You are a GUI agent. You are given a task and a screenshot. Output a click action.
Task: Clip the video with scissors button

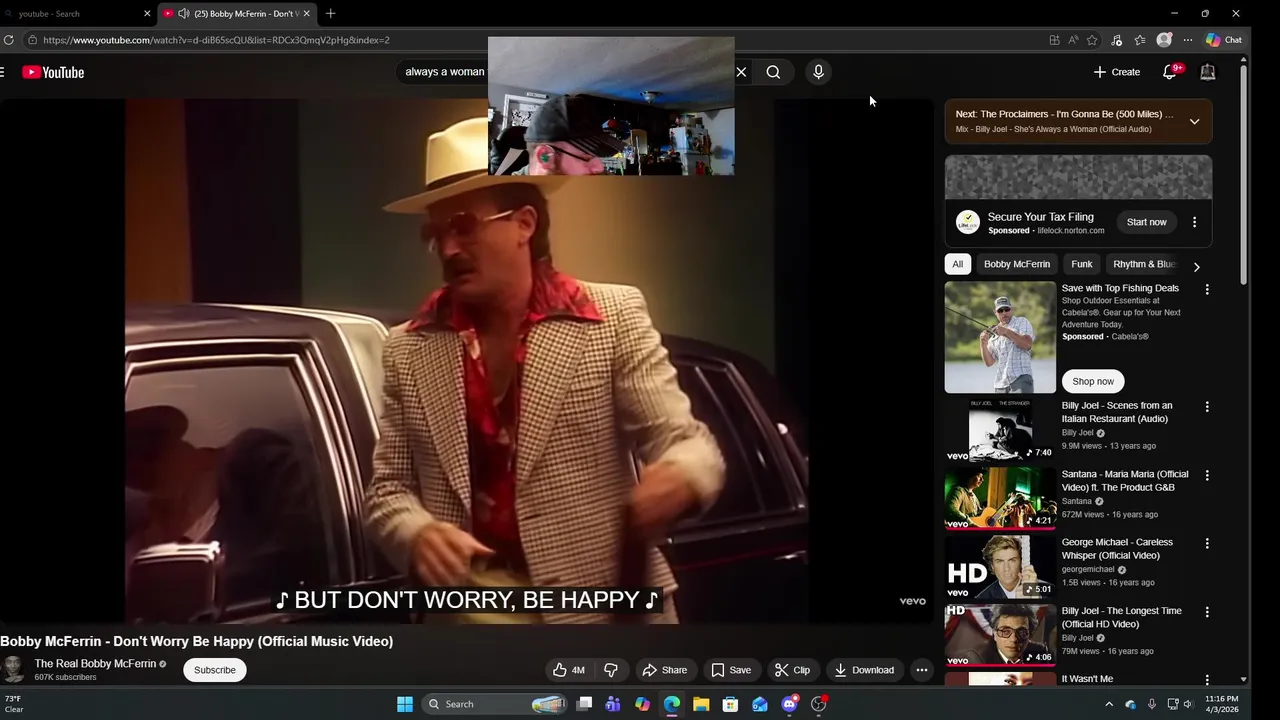tap(792, 670)
